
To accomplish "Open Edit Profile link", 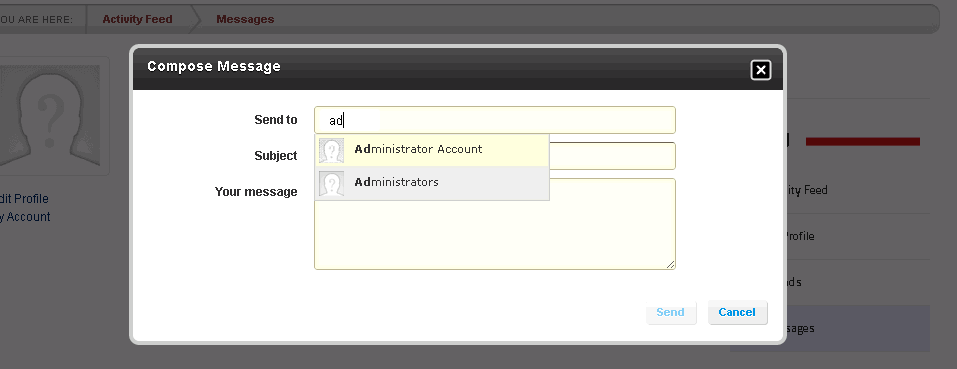I will [x=24, y=199].
